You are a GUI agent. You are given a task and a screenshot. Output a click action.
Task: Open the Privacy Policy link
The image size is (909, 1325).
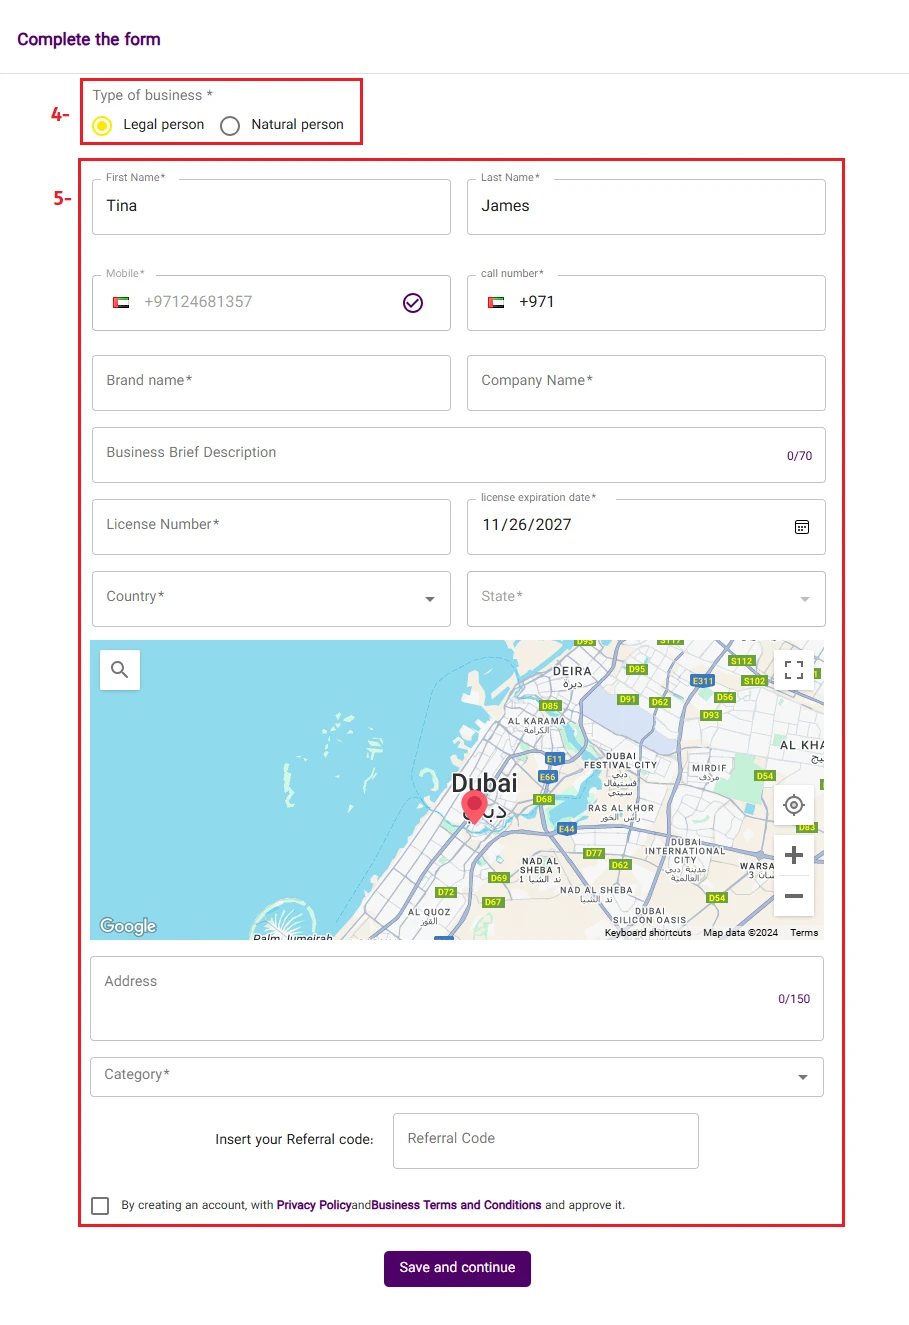313,1205
